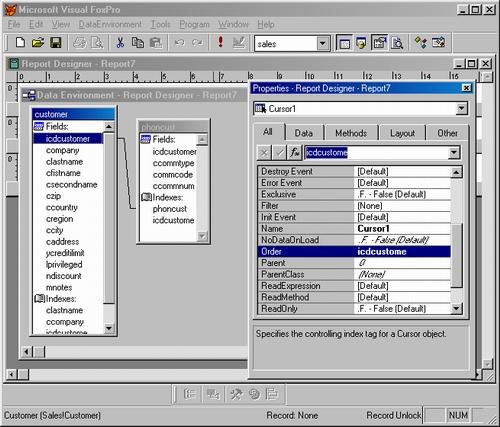Close the Properties window
The image size is (500, 427).
click(x=466, y=88)
